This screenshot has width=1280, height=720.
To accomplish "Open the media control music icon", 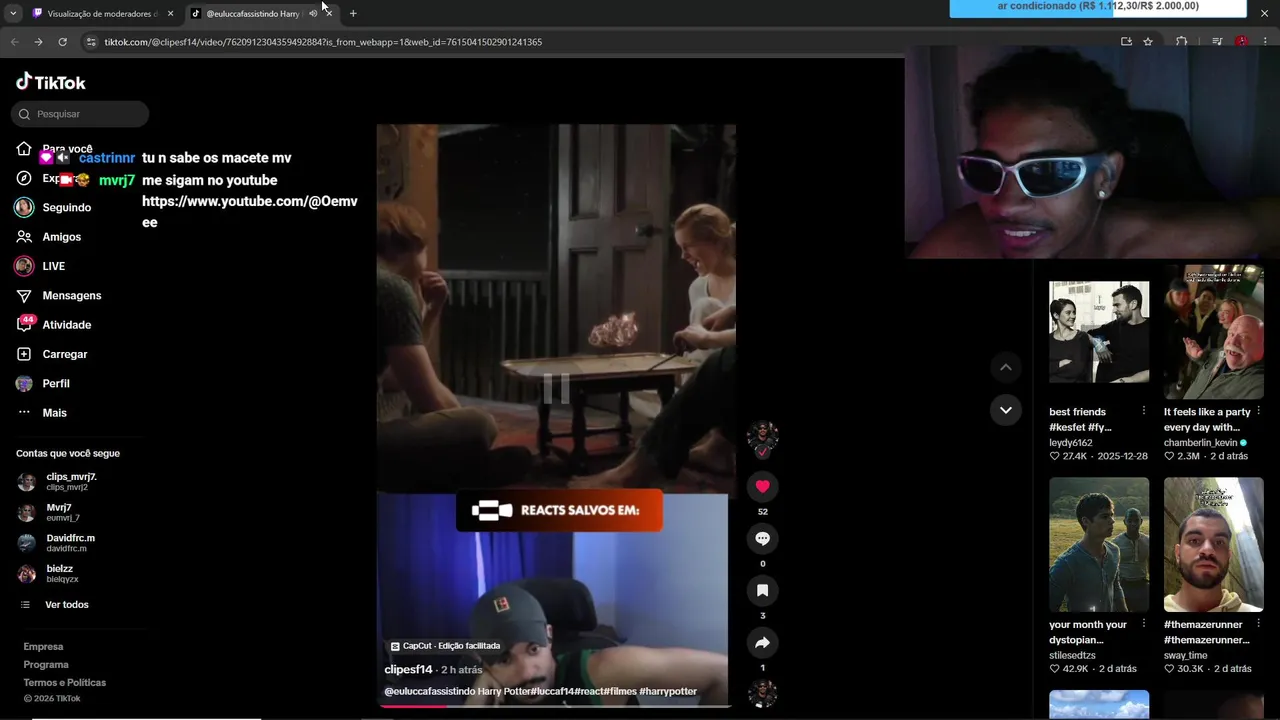I will (x=1217, y=42).
